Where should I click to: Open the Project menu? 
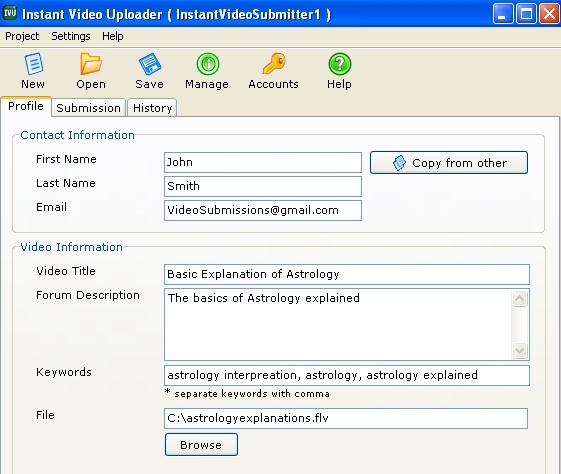coord(22,36)
